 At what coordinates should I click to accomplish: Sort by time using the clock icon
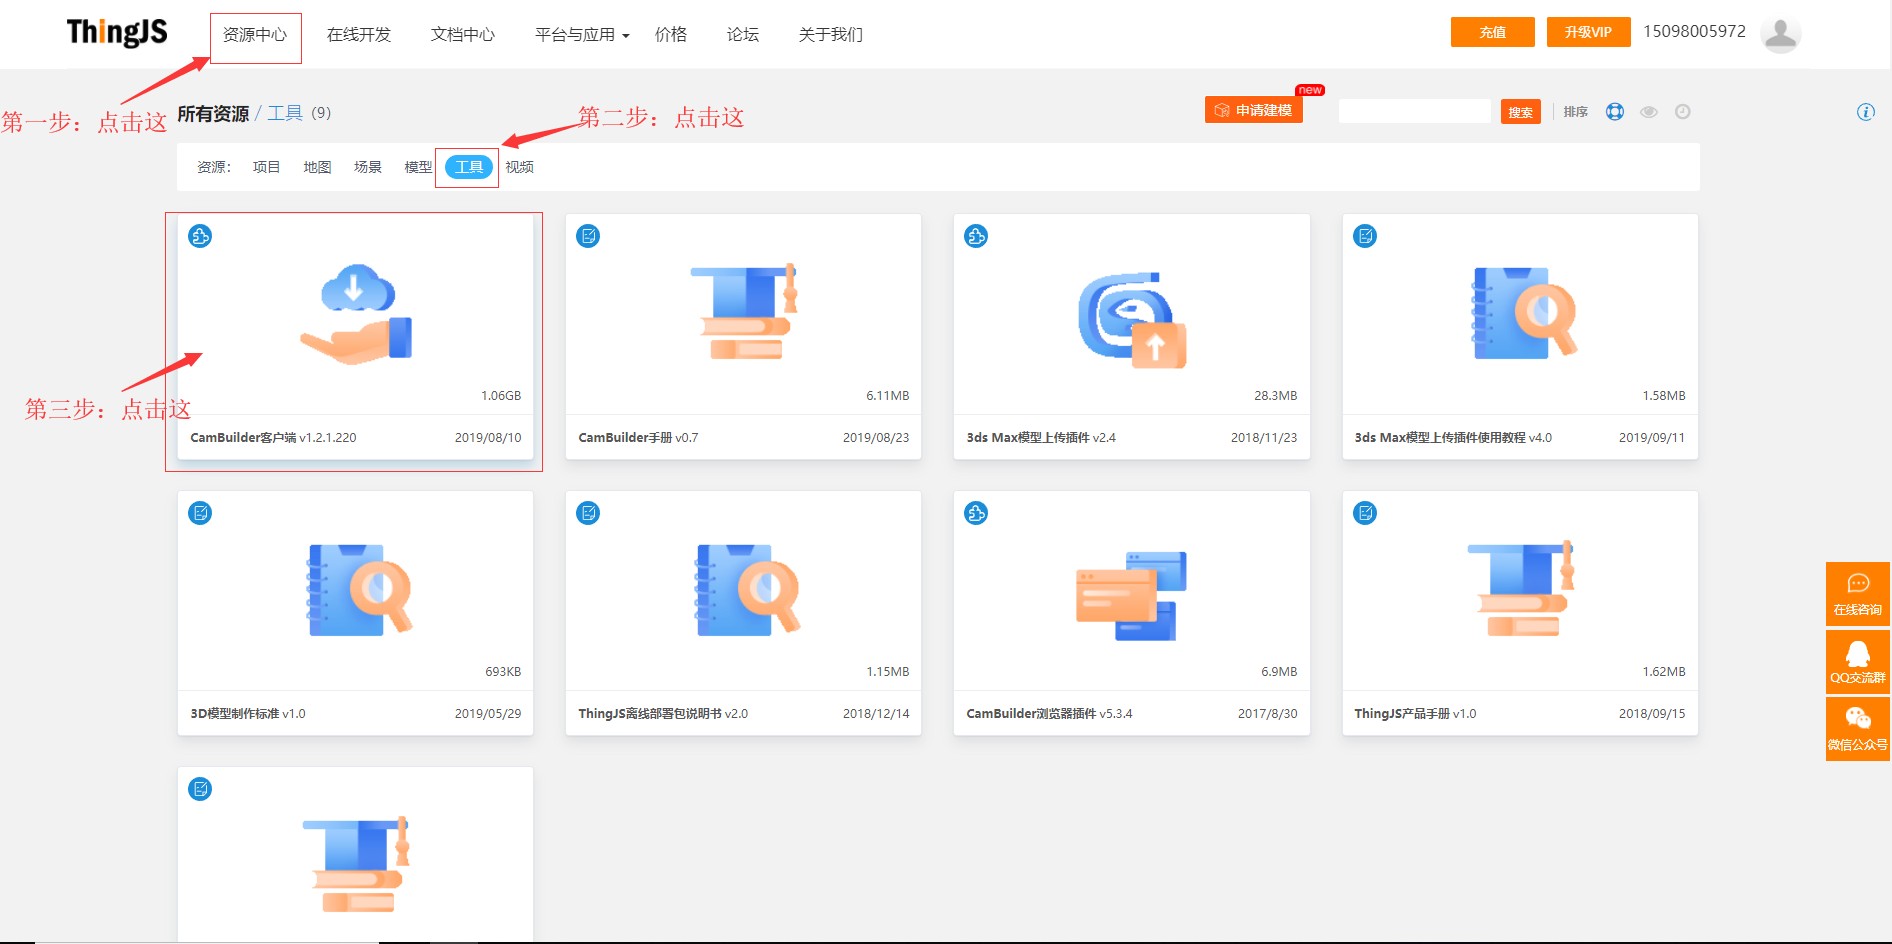1683,112
